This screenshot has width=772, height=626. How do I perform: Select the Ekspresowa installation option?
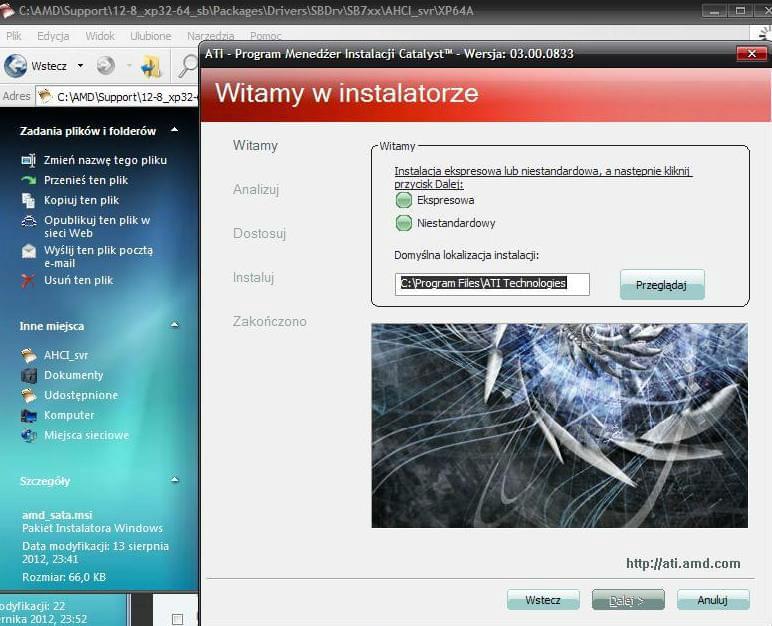404,200
